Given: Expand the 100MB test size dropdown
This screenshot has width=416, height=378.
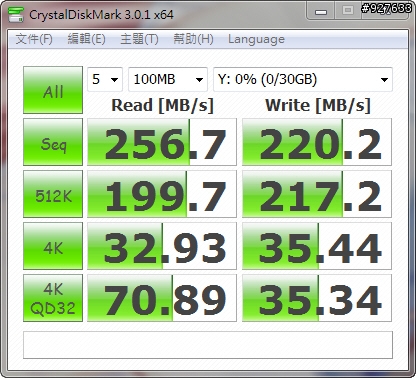Looking at the screenshot, I should tap(168, 79).
